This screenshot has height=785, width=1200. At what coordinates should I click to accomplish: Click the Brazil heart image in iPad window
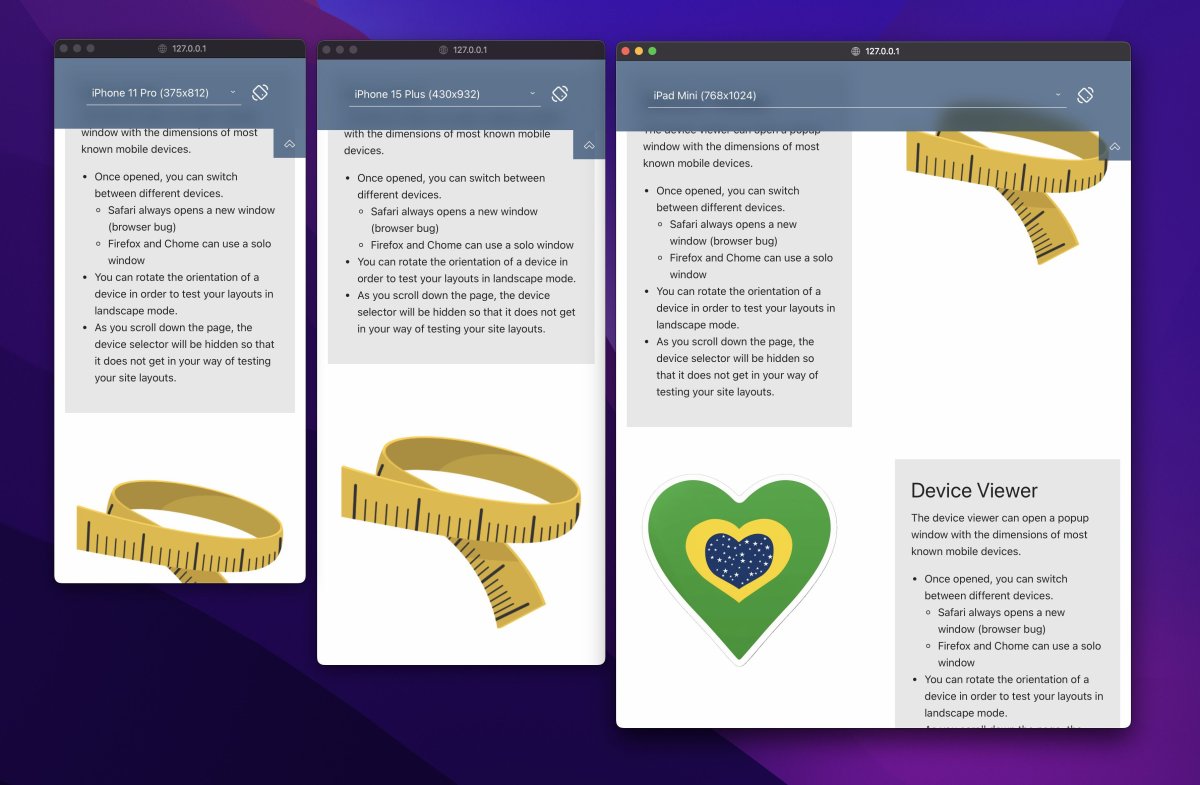coord(739,568)
